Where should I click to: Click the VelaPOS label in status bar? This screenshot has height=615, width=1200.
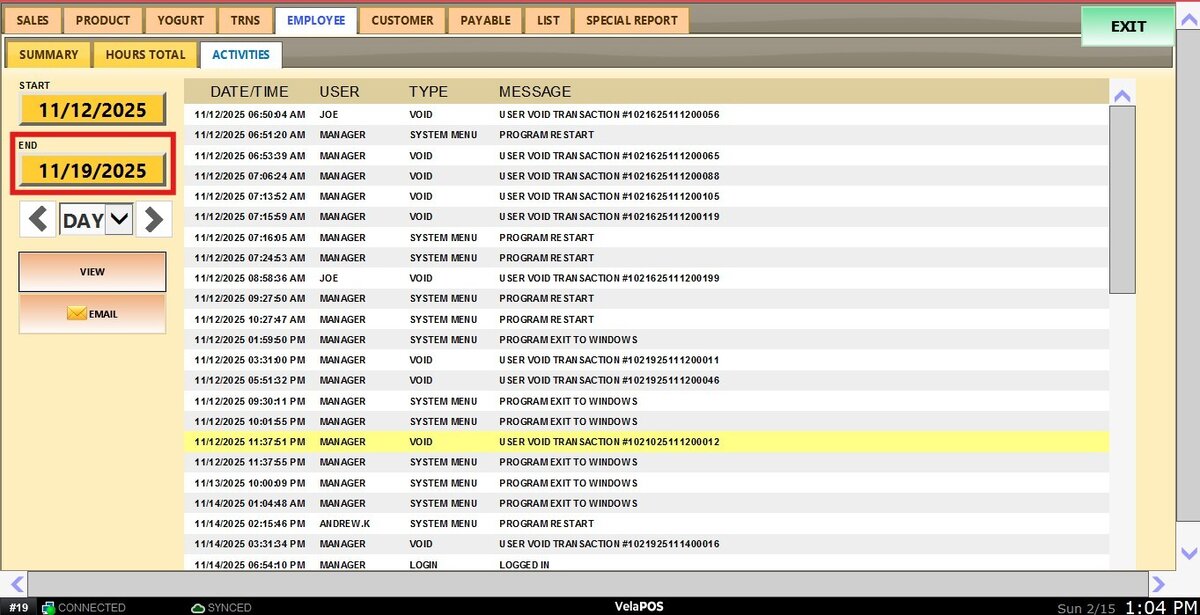point(637,607)
